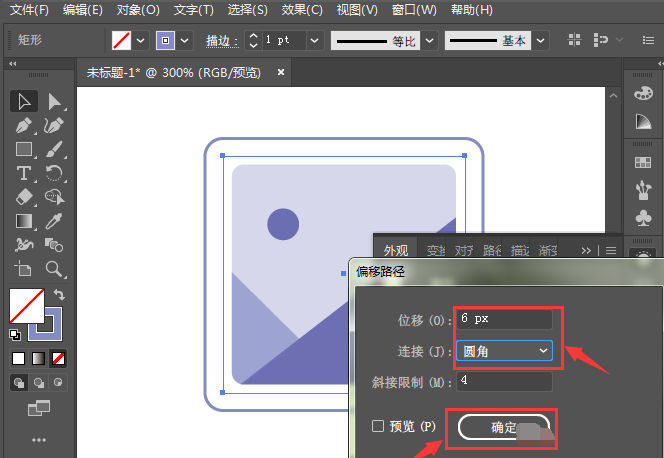Click the fill swatch in the toolbar

click(x=27, y=306)
